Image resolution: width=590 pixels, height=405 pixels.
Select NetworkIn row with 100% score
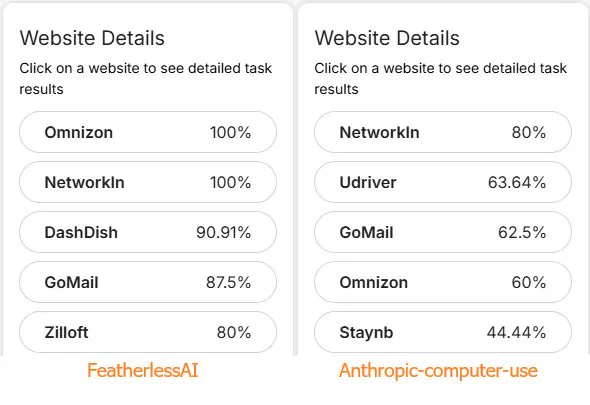pyautogui.click(x=148, y=182)
